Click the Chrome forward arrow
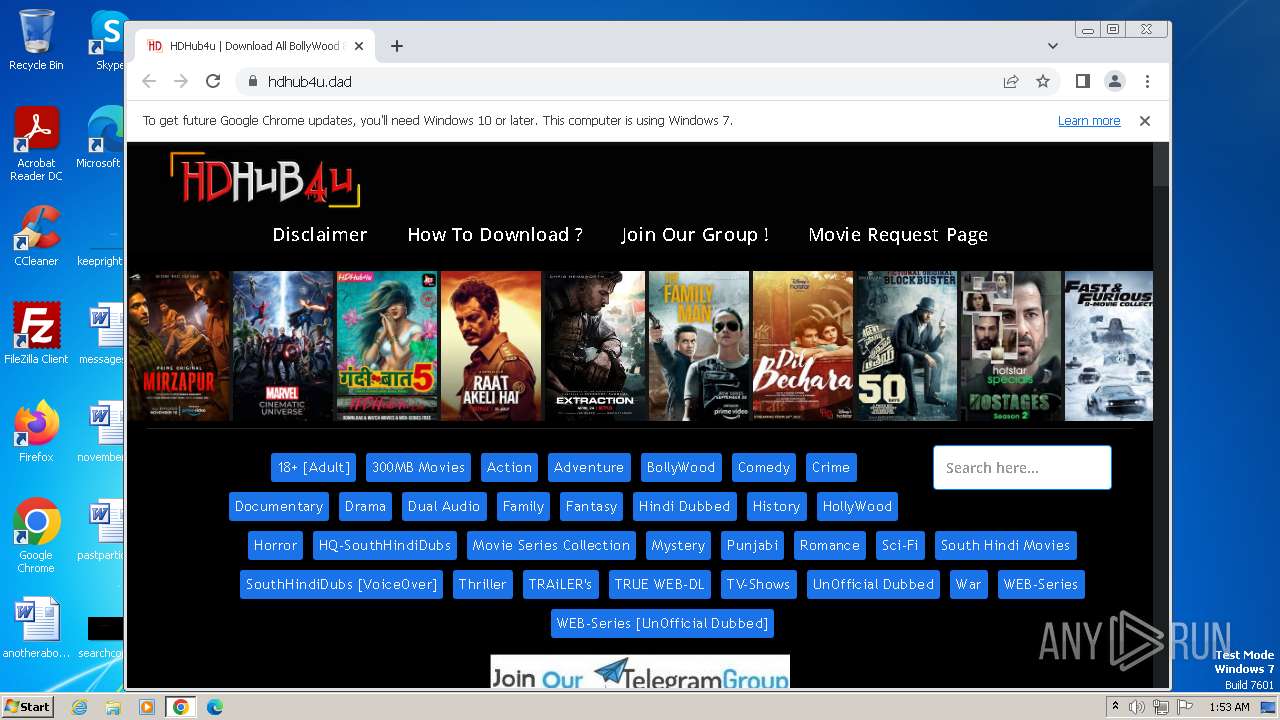The width and height of the screenshot is (1280, 720). pos(181,81)
